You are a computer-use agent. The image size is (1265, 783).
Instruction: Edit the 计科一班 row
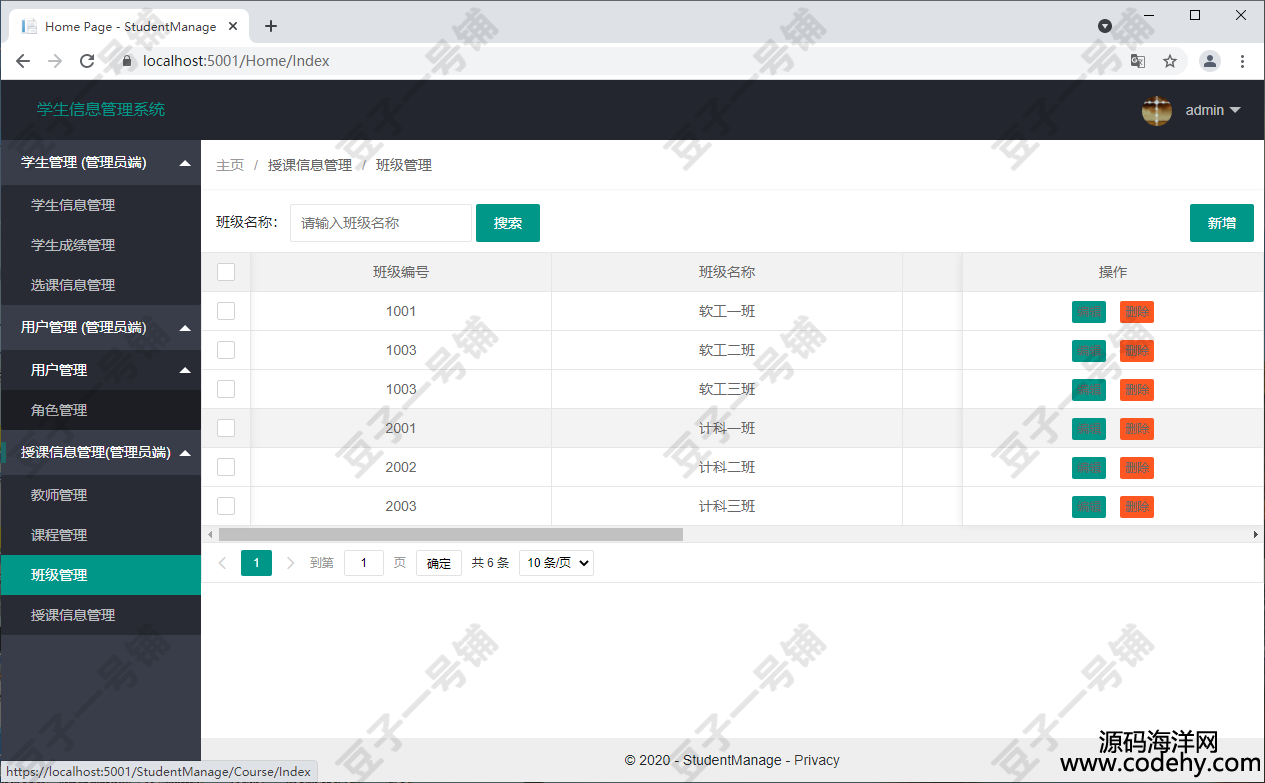1089,429
